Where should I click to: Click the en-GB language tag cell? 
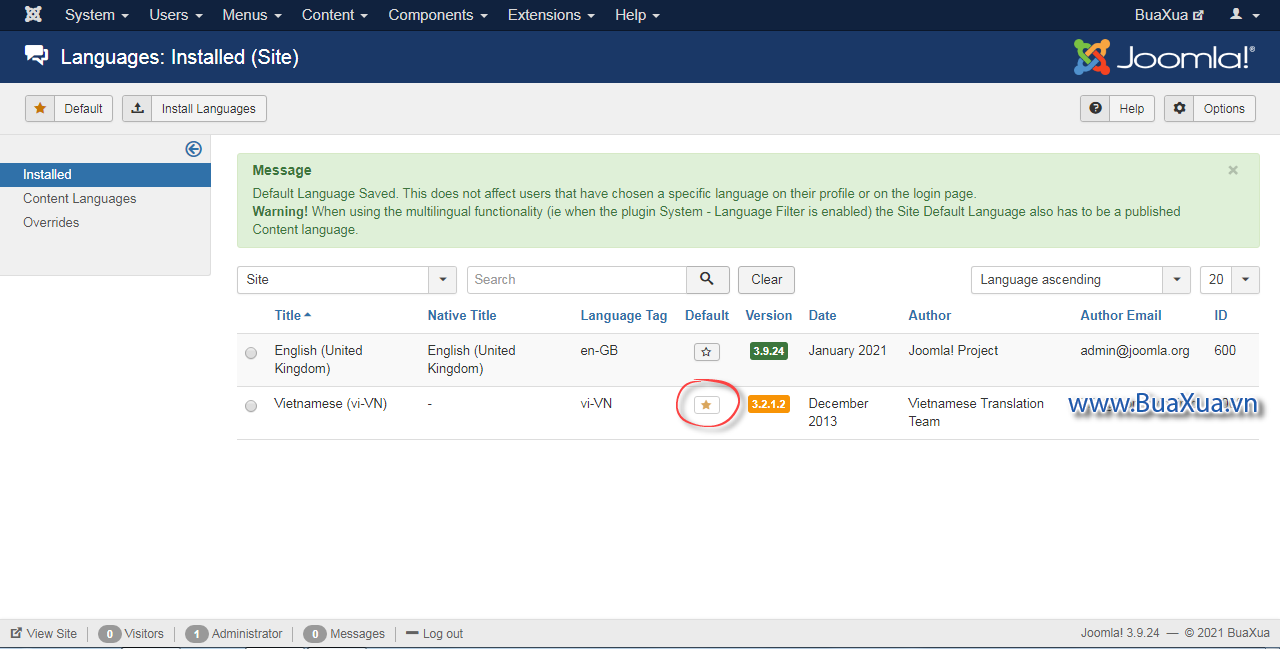[600, 351]
